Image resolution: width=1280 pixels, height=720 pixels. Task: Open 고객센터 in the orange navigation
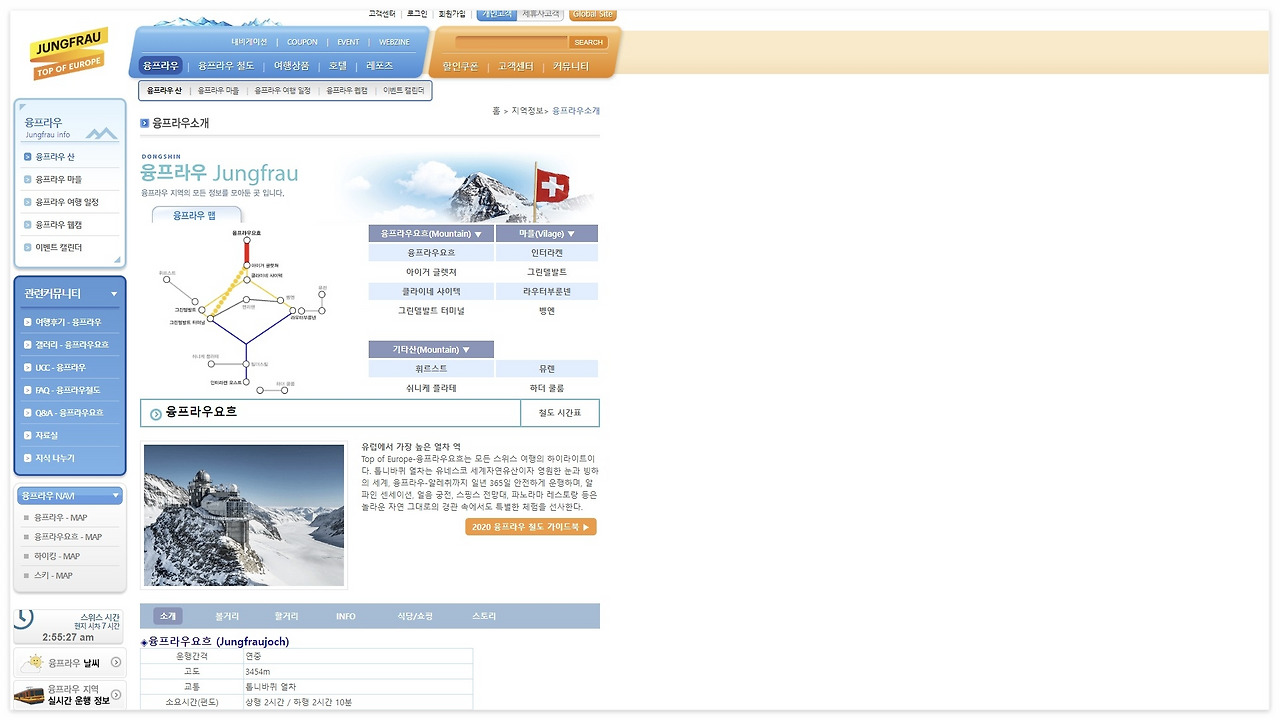[x=516, y=67]
